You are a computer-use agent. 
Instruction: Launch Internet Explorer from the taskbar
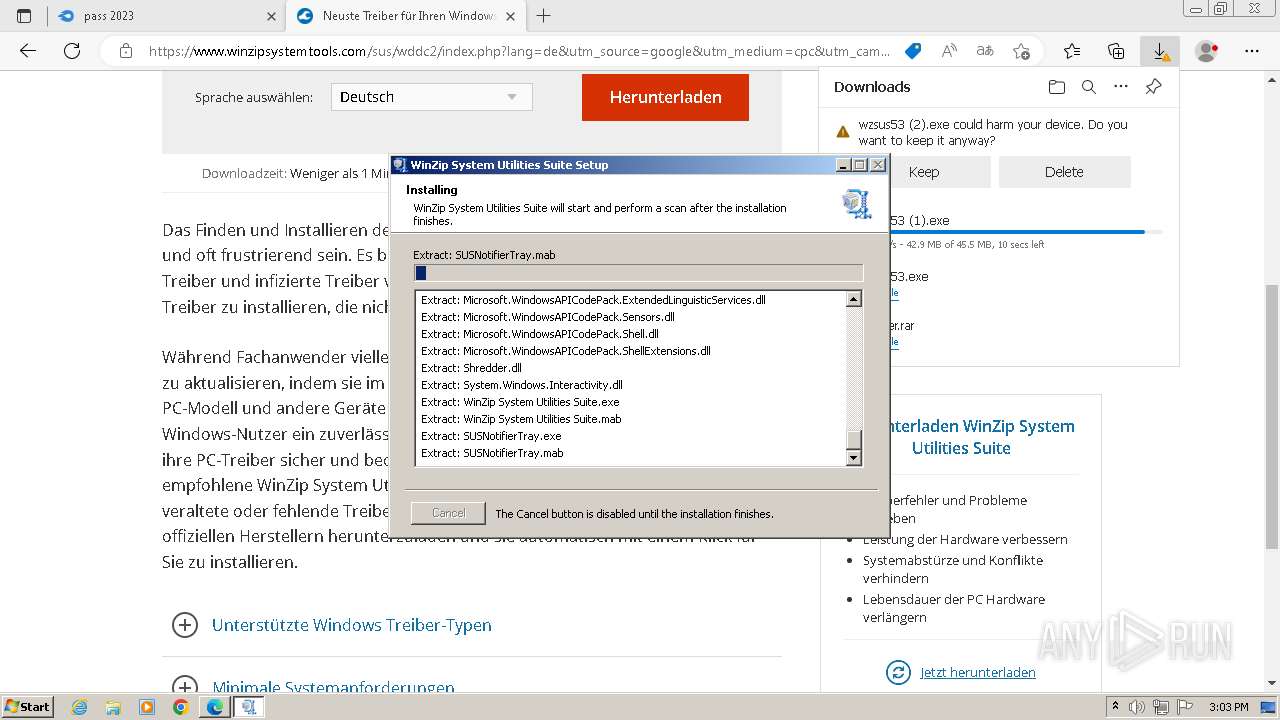click(x=80, y=707)
